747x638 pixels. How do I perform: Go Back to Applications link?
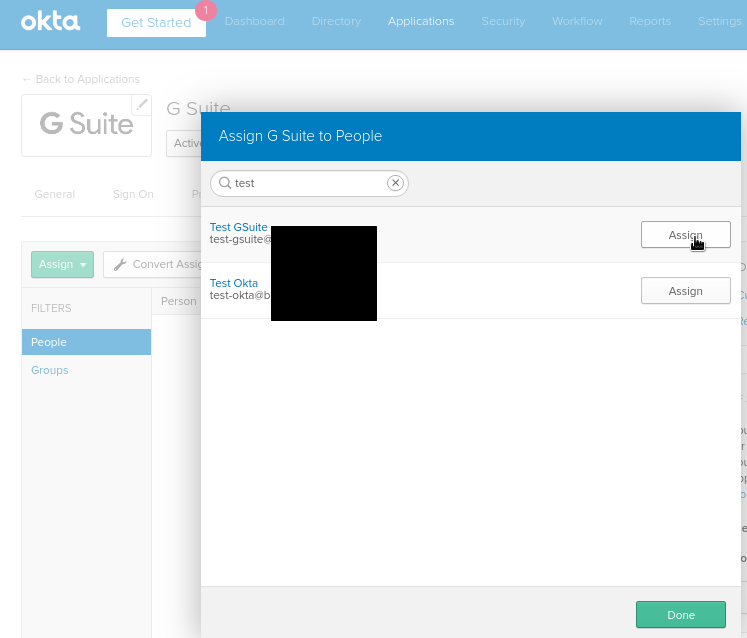(81, 79)
